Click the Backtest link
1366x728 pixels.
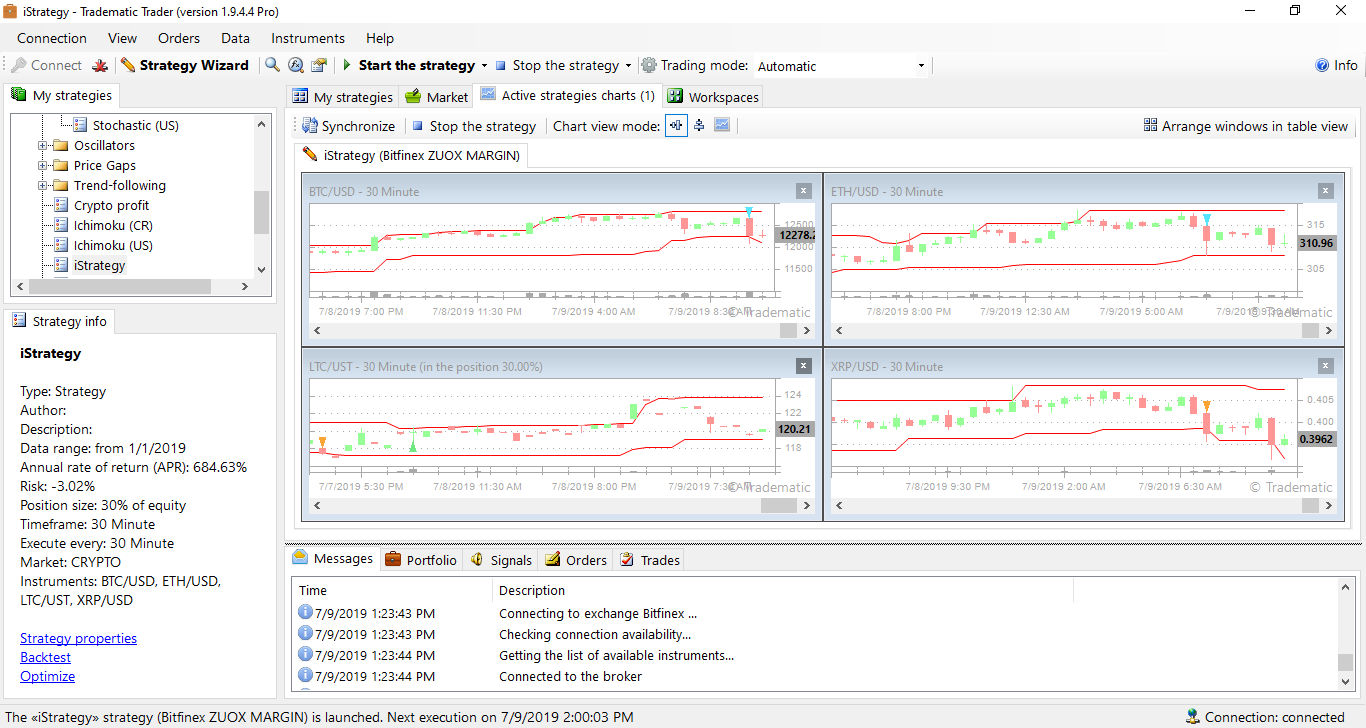tap(45, 657)
